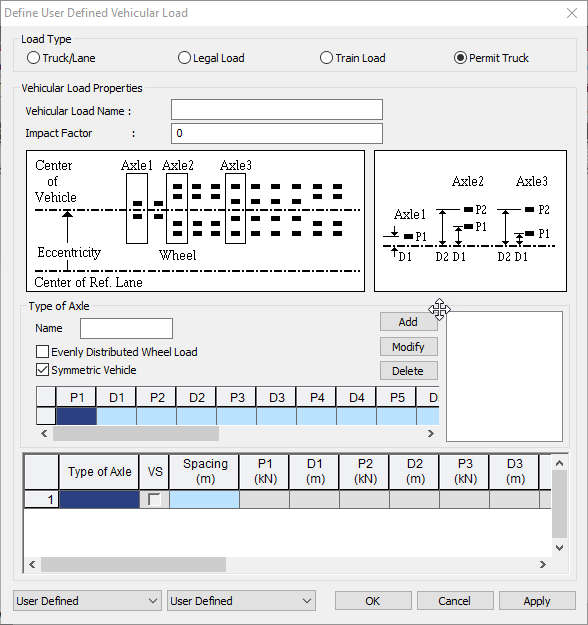
Task: Select the Spacing cell in row 1
Action: tap(204, 499)
